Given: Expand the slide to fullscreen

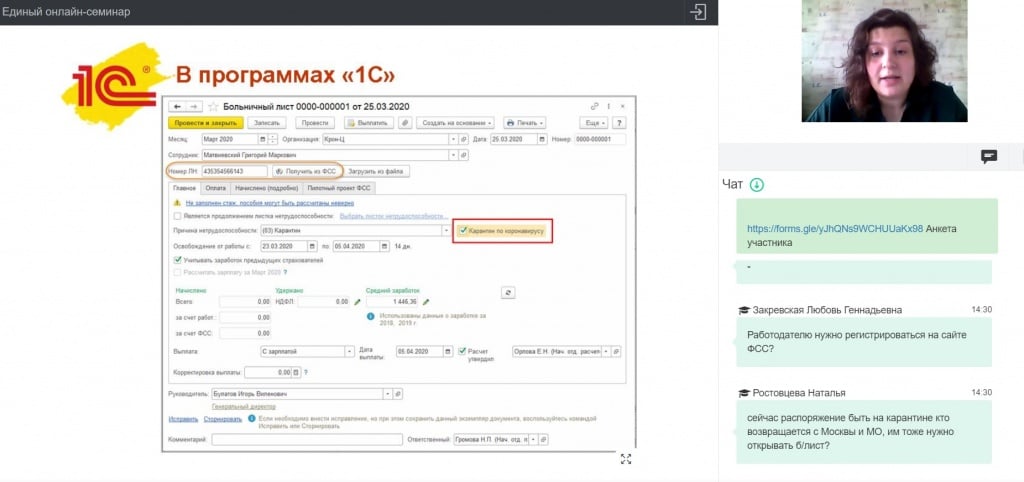Looking at the screenshot, I should (626, 458).
